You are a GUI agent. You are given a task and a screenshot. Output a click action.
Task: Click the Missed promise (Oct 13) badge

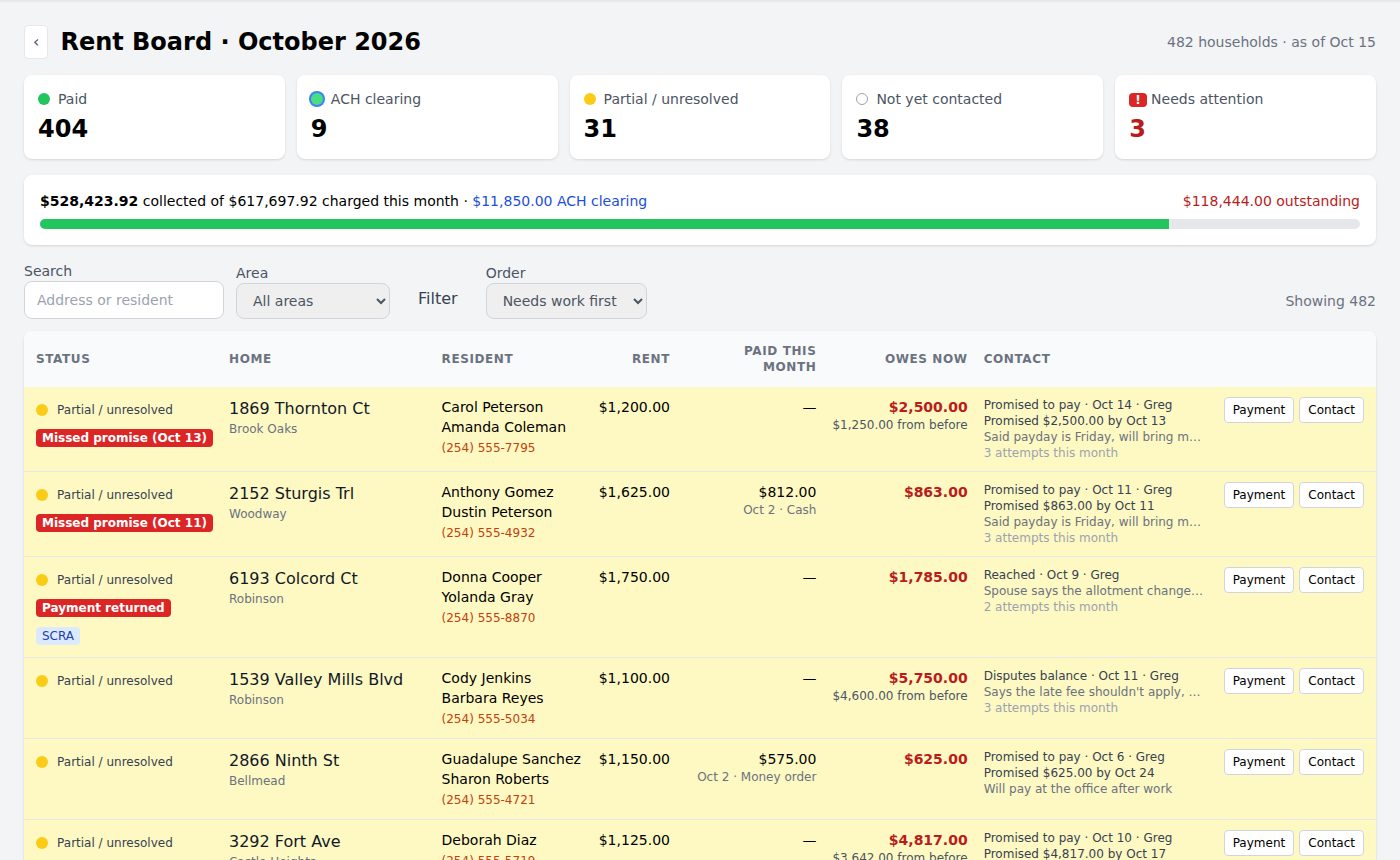(x=125, y=438)
